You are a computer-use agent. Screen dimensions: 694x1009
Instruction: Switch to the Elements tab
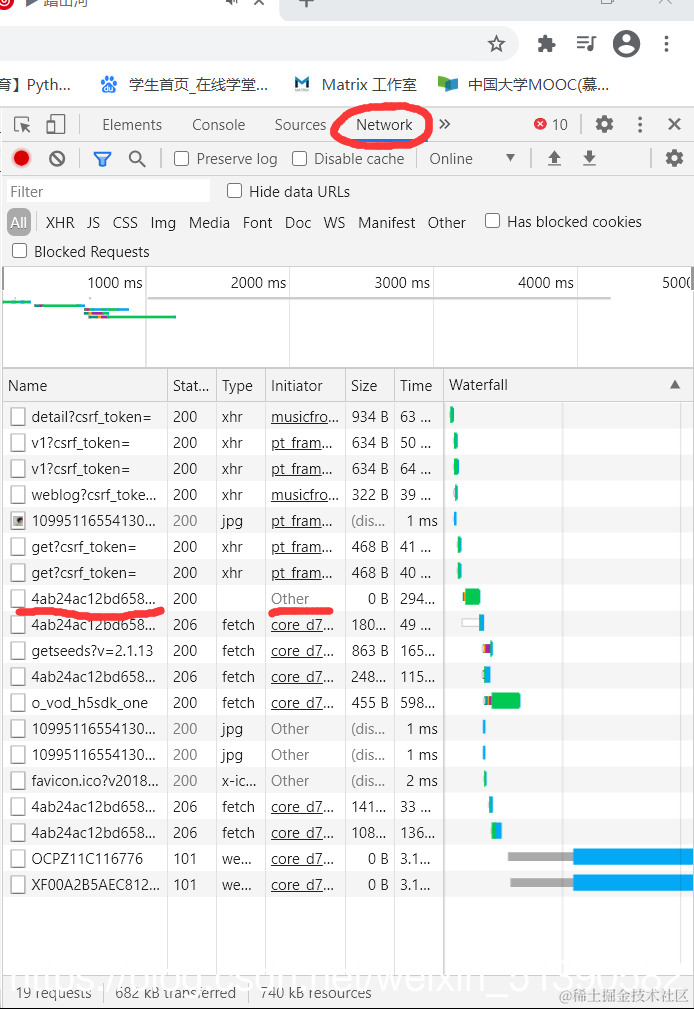coord(132,124)
